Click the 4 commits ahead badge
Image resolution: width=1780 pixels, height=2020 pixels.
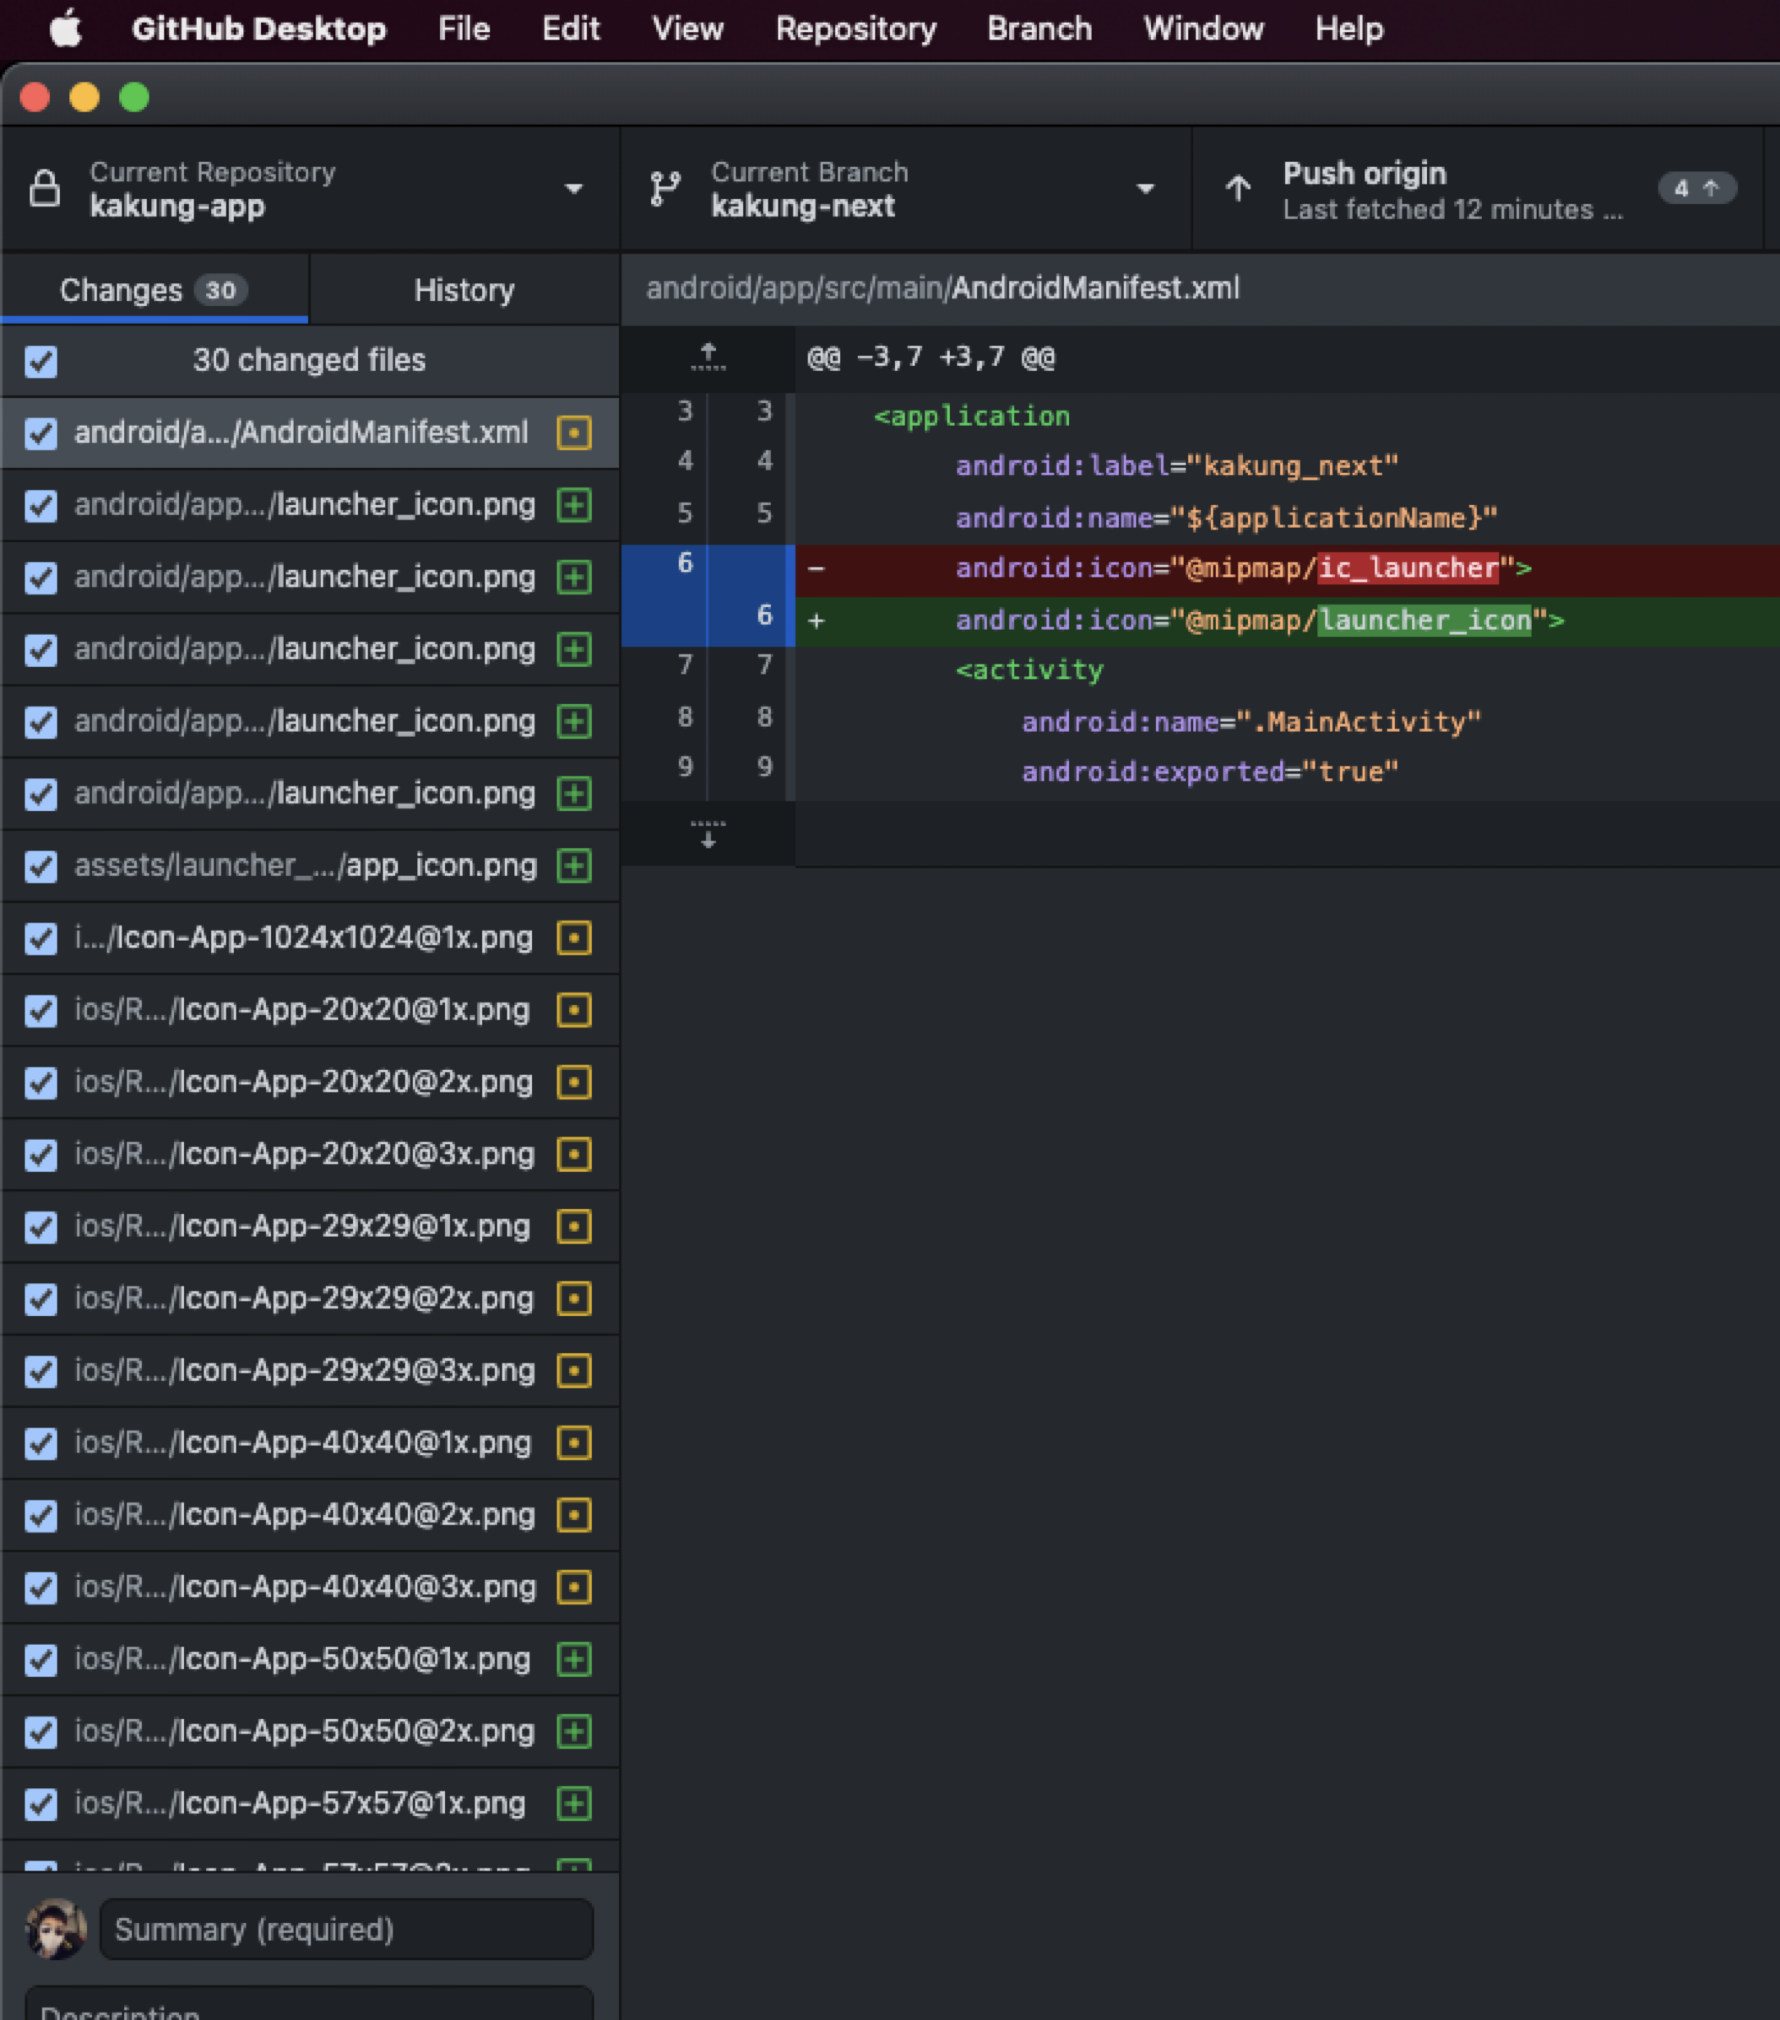point(1697,188)
